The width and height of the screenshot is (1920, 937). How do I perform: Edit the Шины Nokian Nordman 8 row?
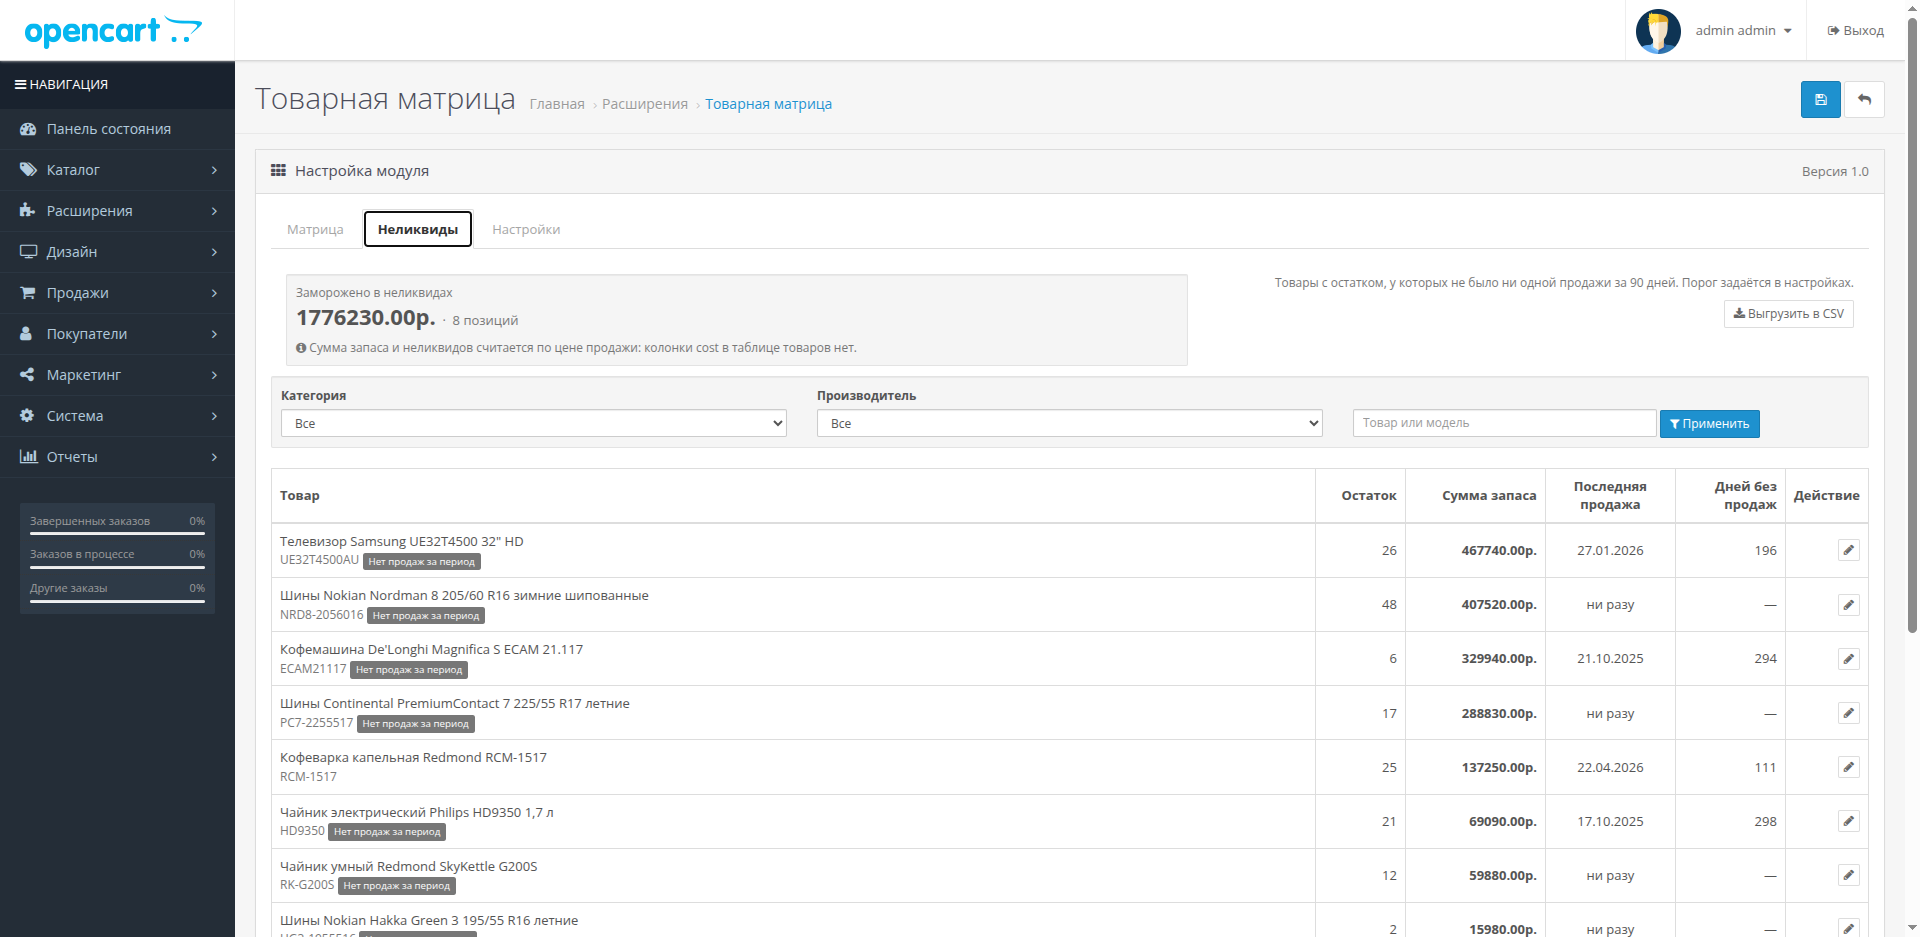click(1849, 605)
